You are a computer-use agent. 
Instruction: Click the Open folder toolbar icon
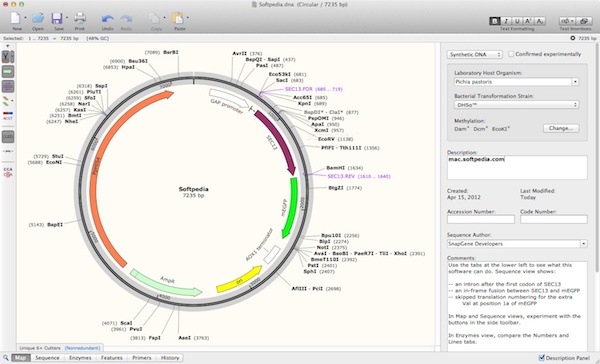pos(38,18)
